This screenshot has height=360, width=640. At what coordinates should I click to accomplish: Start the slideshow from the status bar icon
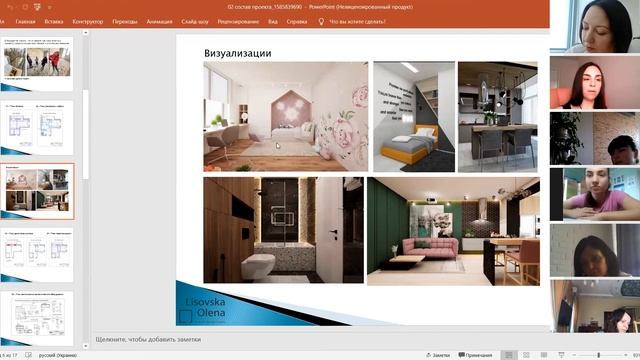(561, 355)
